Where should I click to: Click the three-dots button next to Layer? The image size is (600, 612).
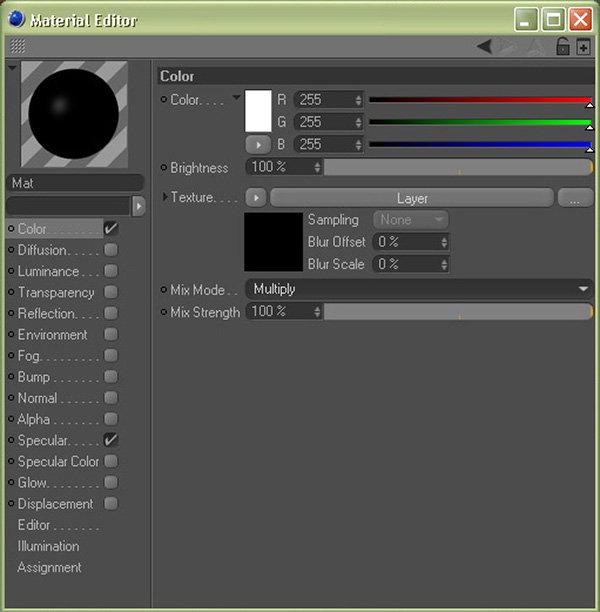(575, 198)
